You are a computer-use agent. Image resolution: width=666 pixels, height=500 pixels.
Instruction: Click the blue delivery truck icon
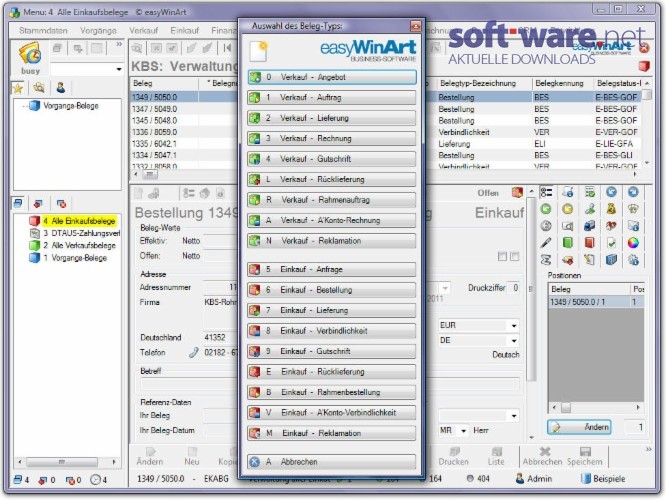coord(590,226)
